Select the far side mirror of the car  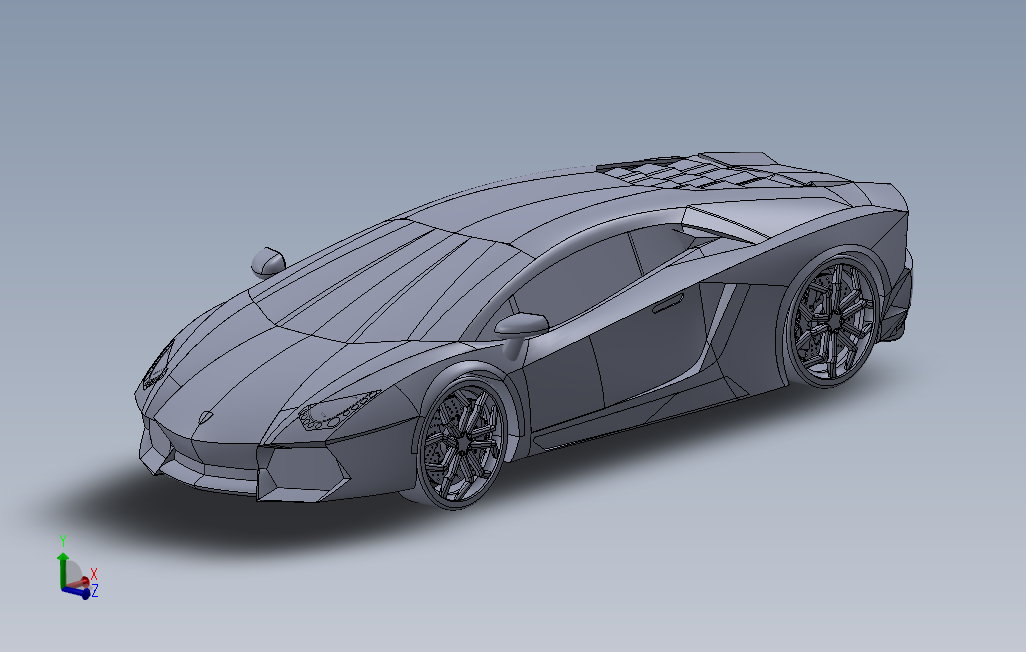[x=268, y=261]
